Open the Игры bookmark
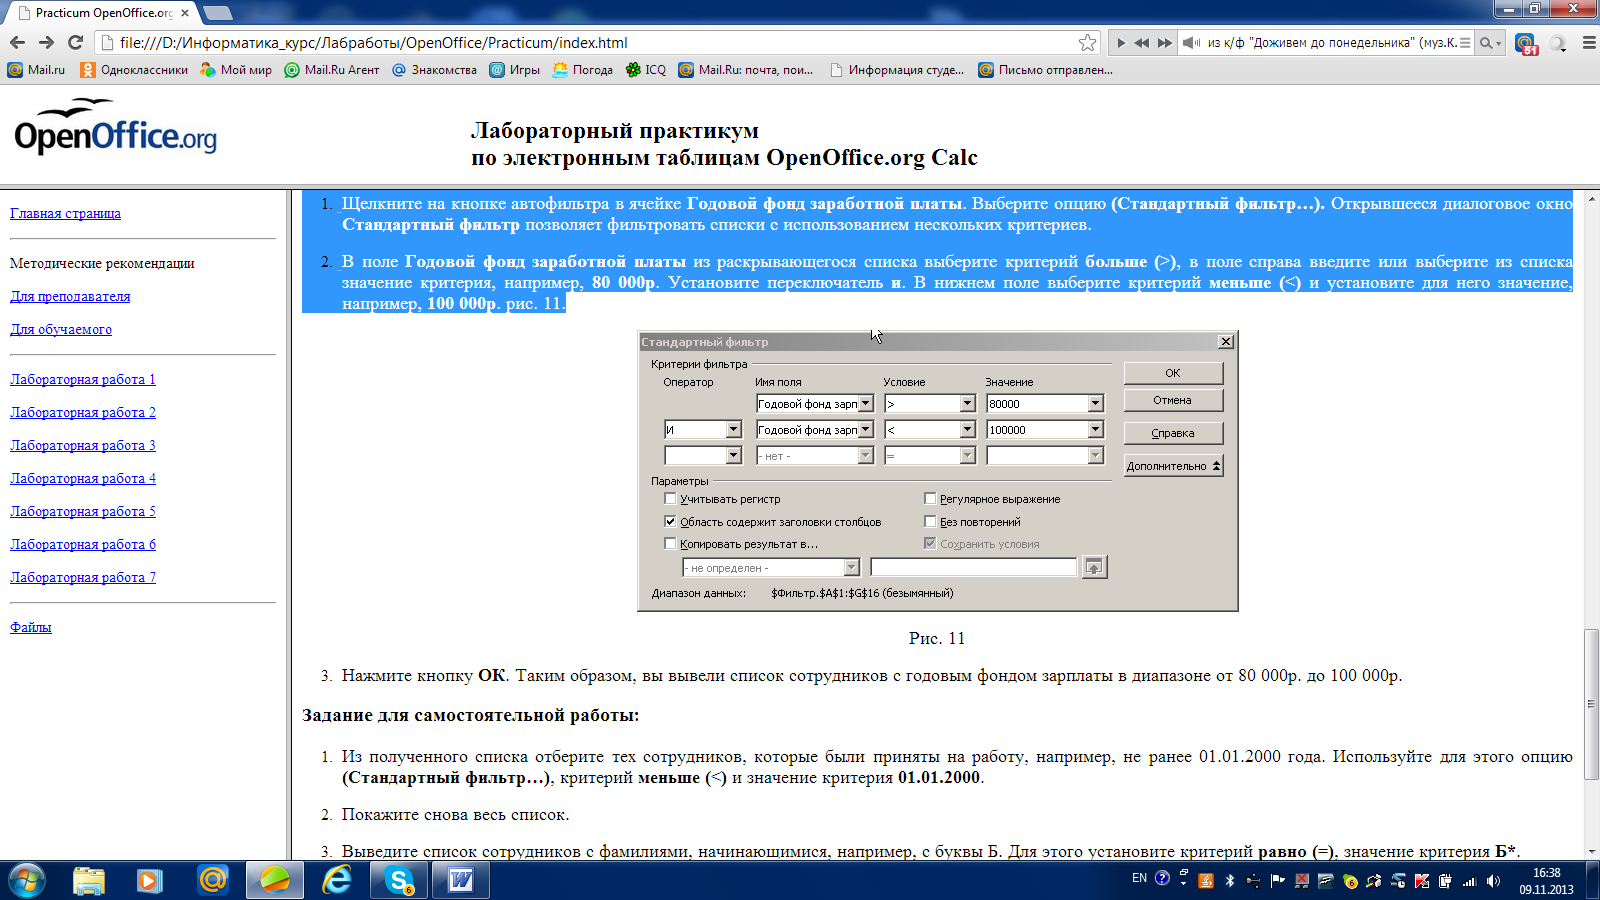The height and width of the screenshot is (900, 1600). pos(515,70)
